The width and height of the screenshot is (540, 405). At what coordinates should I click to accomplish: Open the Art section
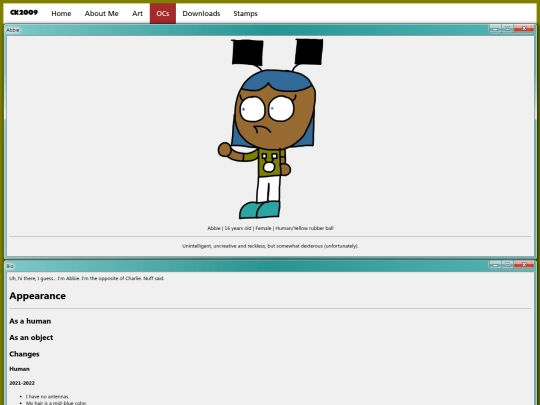pyautogui.click(x=137, y=13)
